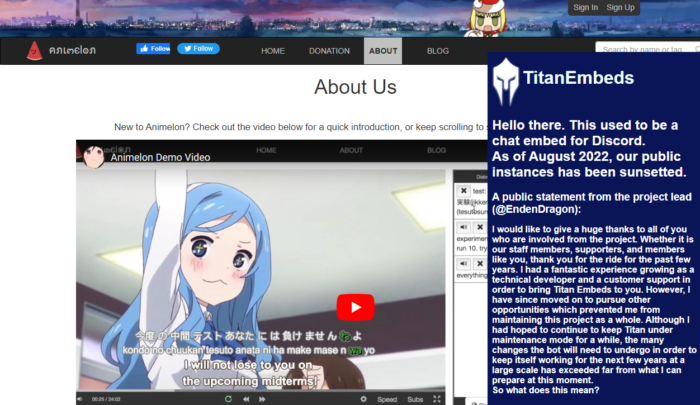Screen dimensions: 700x405
Task: Select the ABOUT nav tab
Action: click(383, 51)
